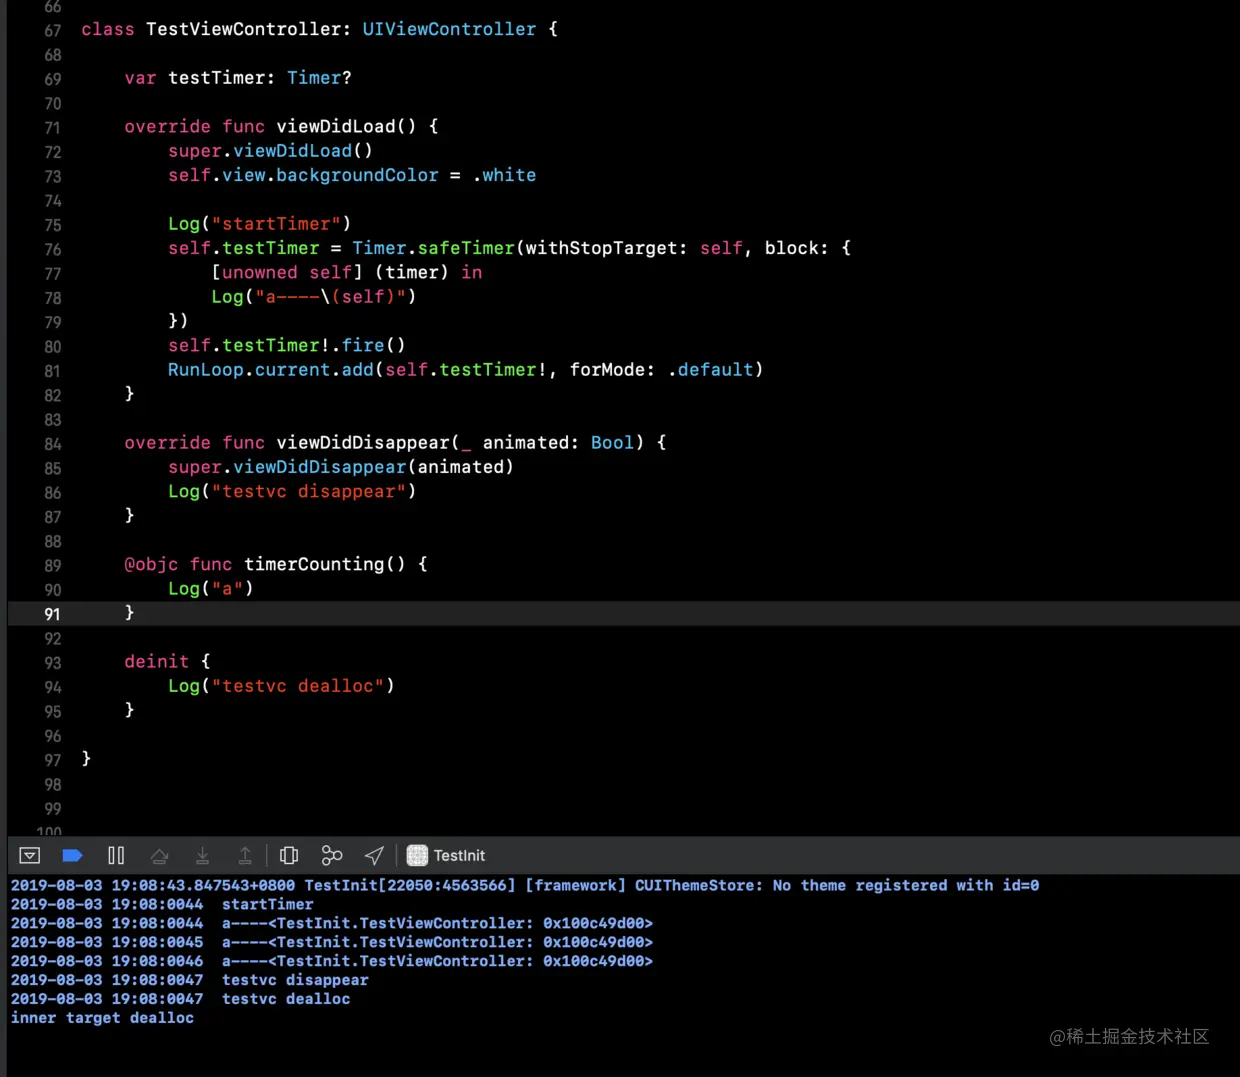Image resolution: width=1240 pixels, height=1077 pixels.
Task: Click the CUIThemeStore console log line
Action: pyautogui.click(x=525, y=885)
